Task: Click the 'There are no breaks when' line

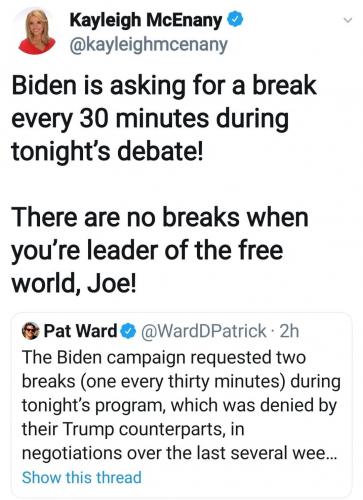Action: pyautogui.click(x=160, y=217)
